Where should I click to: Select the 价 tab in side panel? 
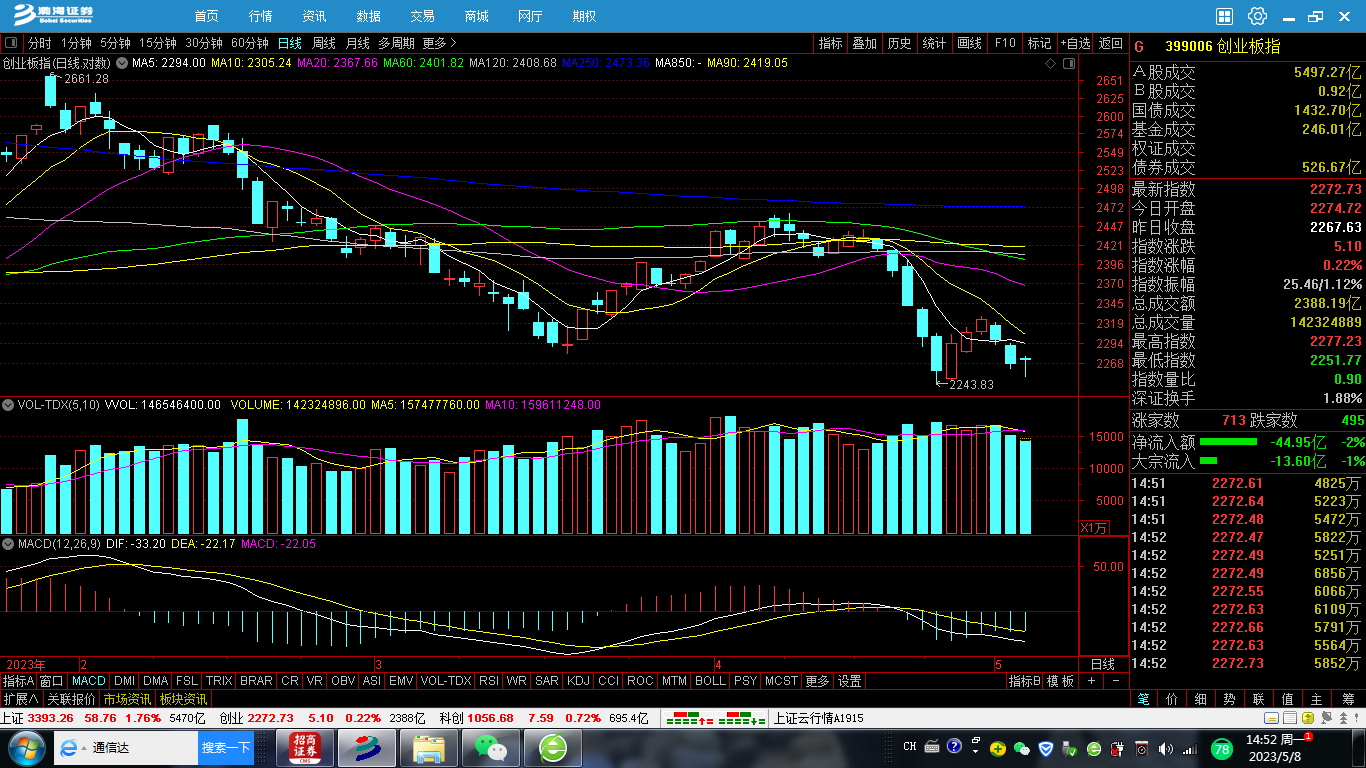[x=1172, y=699]
